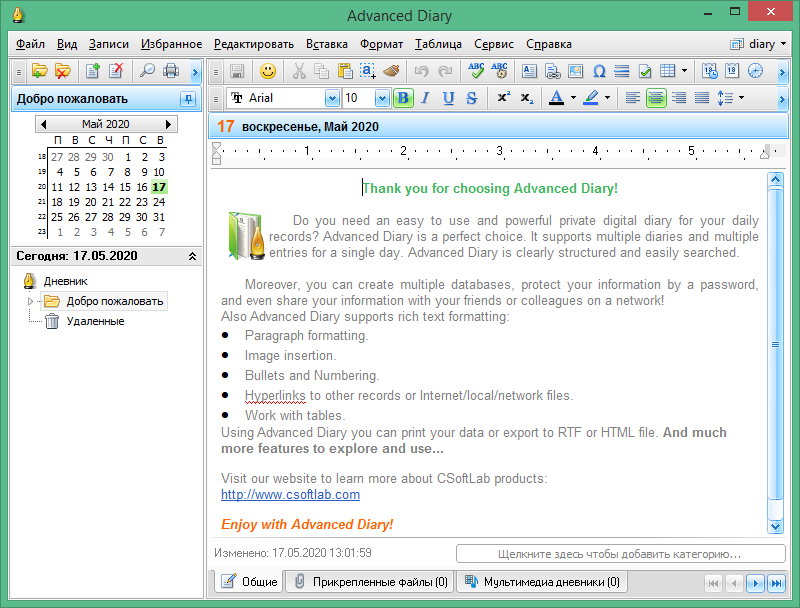Image resolution: width=800 pixels, height=608 pixels.
Task: Switch to the Прикрепленные файлы tab
Action: (x=371, y=581)
